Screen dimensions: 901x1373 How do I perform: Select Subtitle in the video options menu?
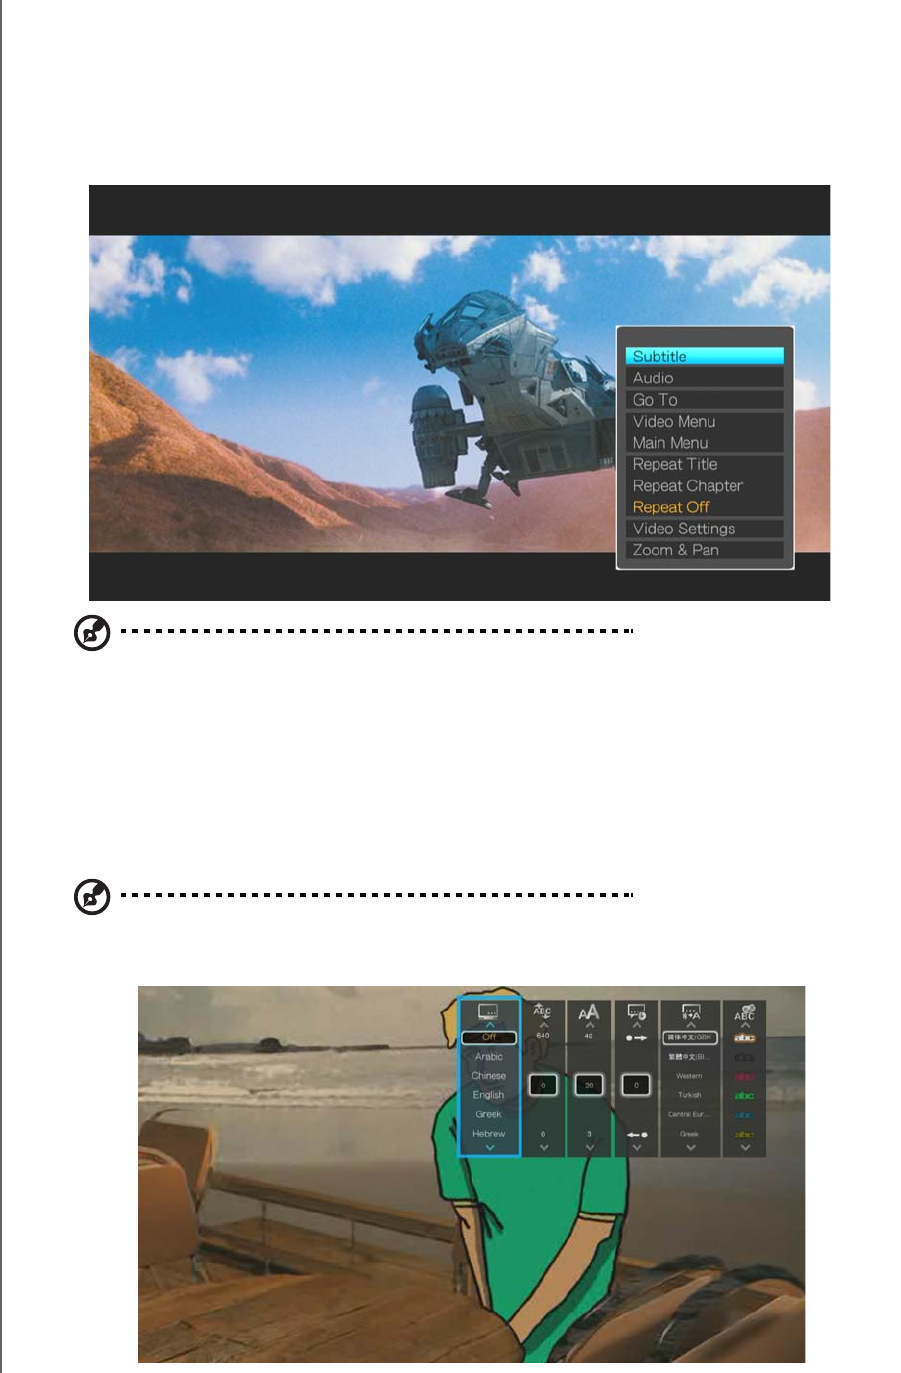[x=704, y=356]
